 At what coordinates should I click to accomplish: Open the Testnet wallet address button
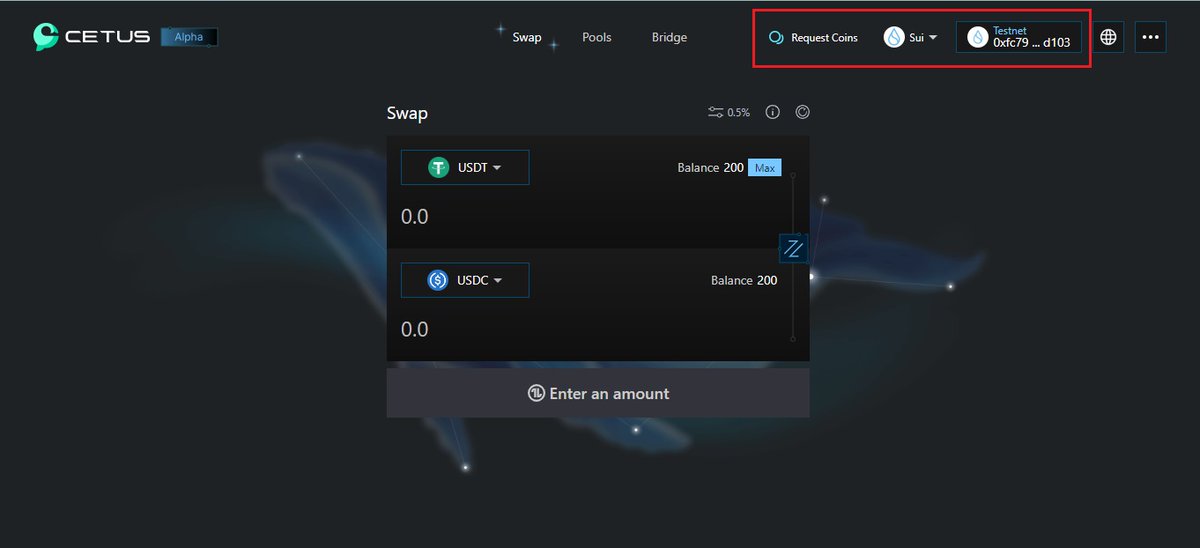pyautogui.click(x=1019, y=37)
